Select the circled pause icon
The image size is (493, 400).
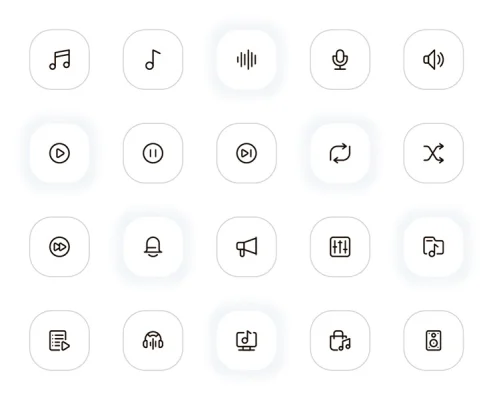pos(153,153)
